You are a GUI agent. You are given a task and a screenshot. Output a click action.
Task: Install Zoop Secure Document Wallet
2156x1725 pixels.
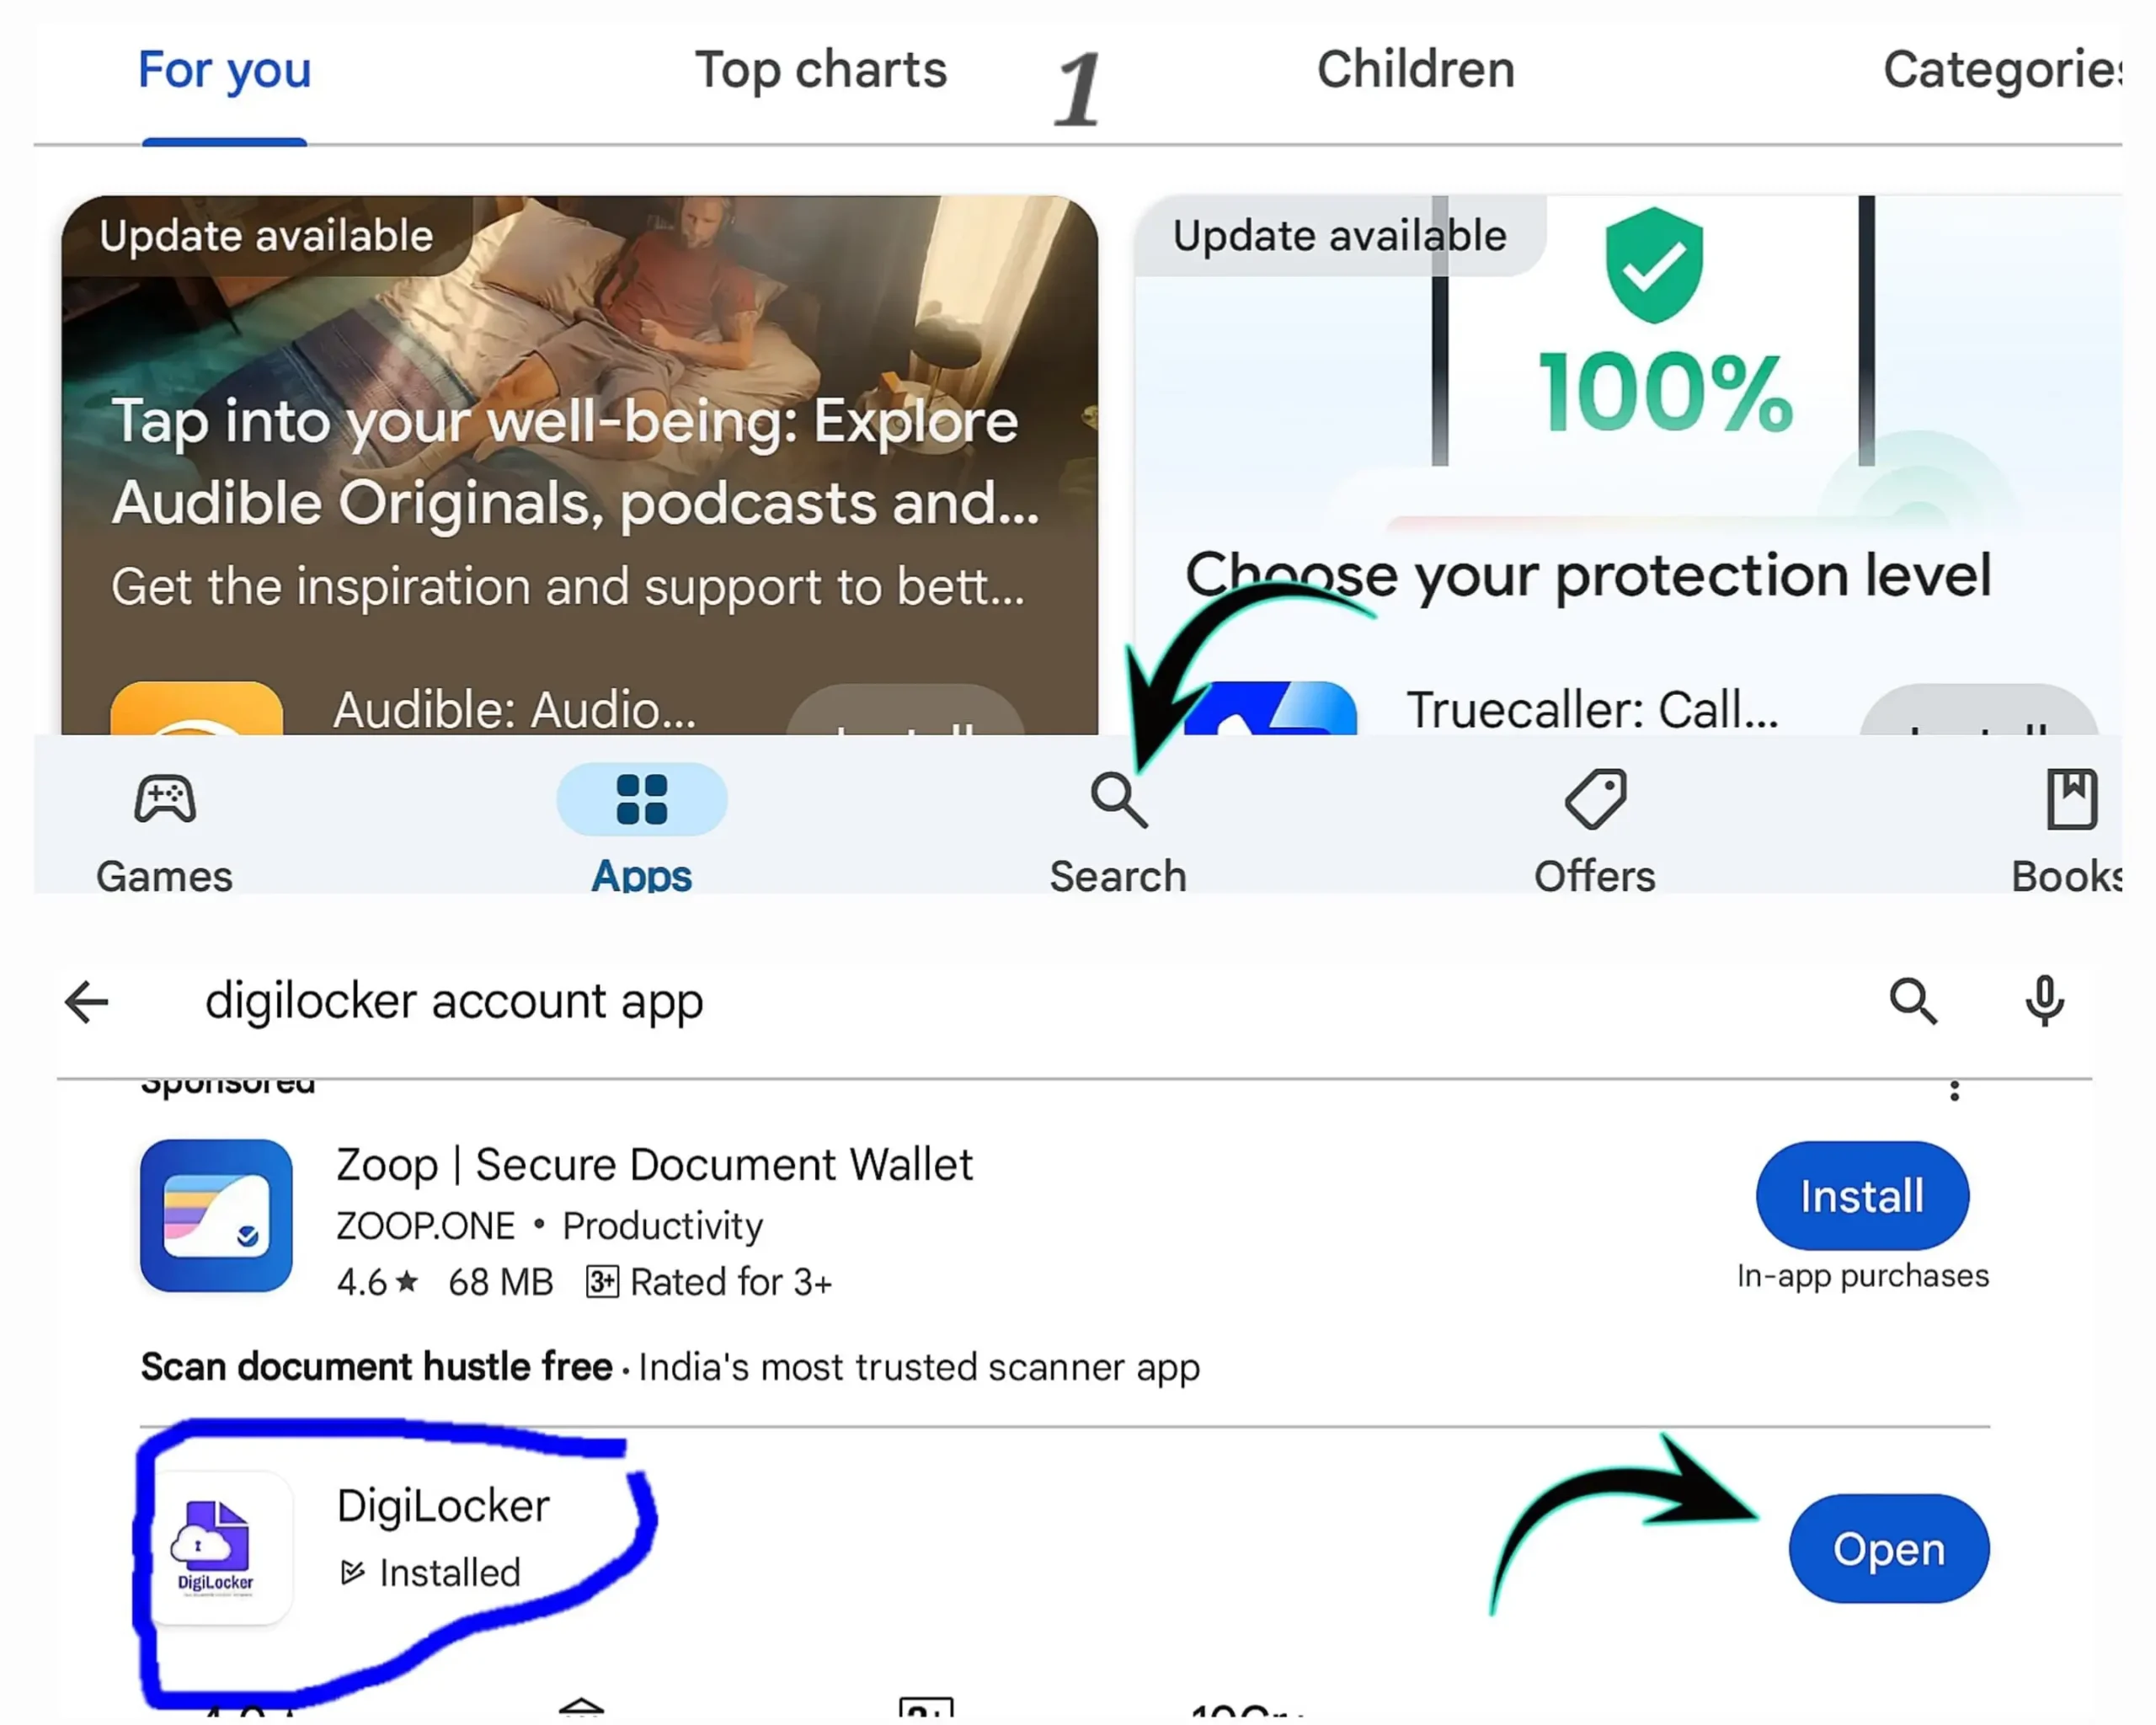coord(1862,1196)
